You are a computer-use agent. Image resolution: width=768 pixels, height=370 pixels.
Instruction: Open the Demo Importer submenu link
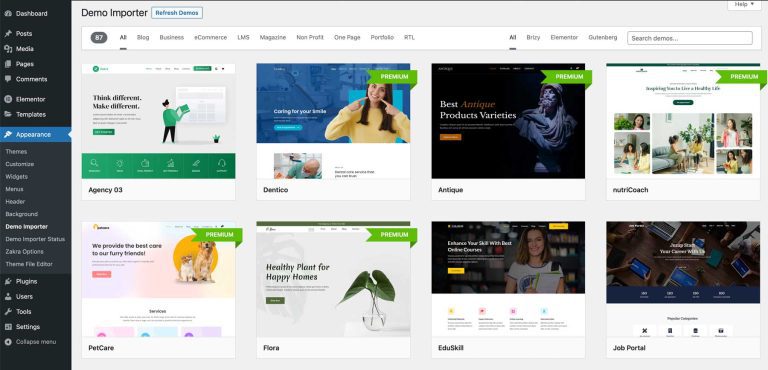click(26, 227)
